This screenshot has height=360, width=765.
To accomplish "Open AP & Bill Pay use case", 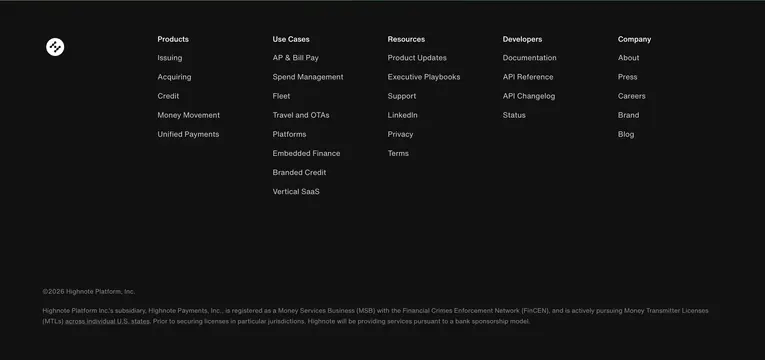I will click(296, 58).
